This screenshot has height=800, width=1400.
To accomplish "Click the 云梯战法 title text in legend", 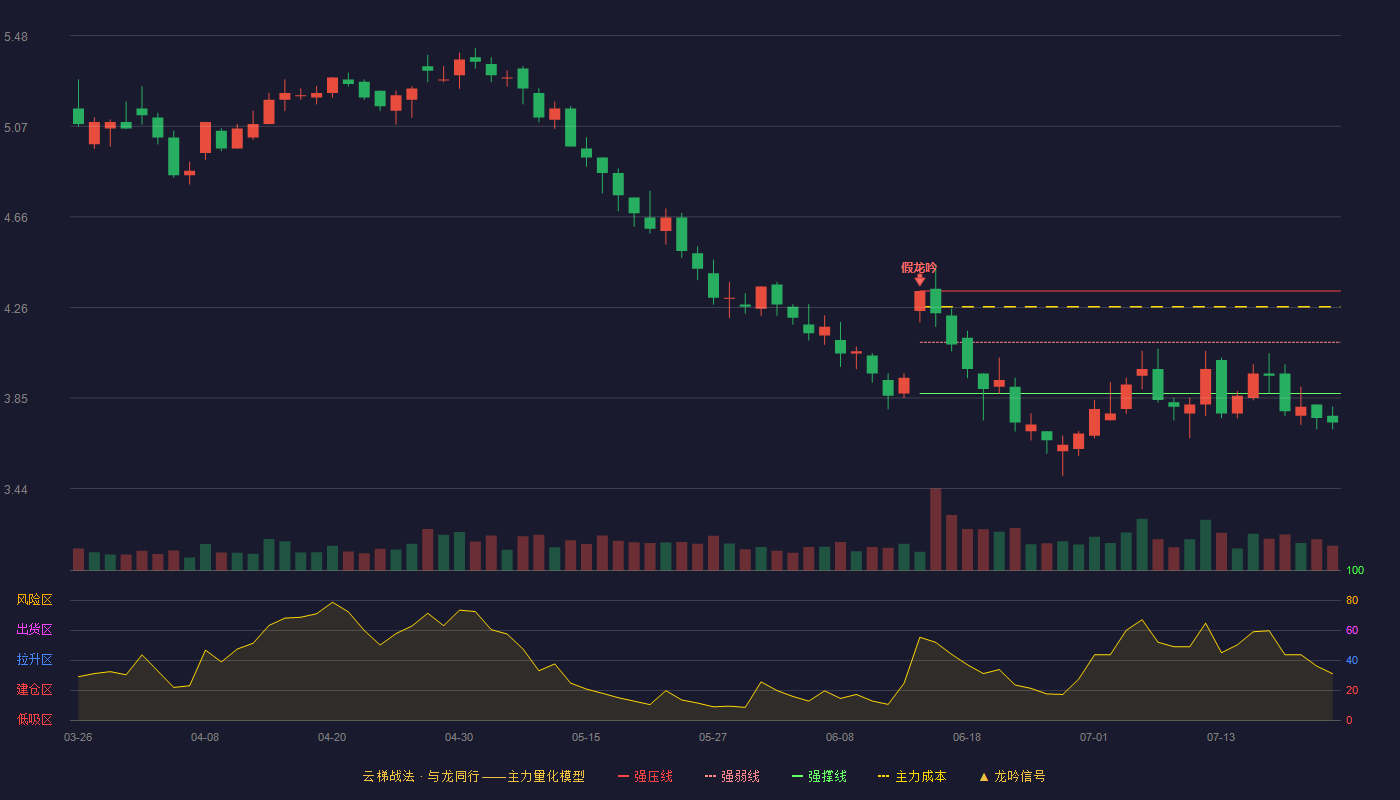I will 388,776.
